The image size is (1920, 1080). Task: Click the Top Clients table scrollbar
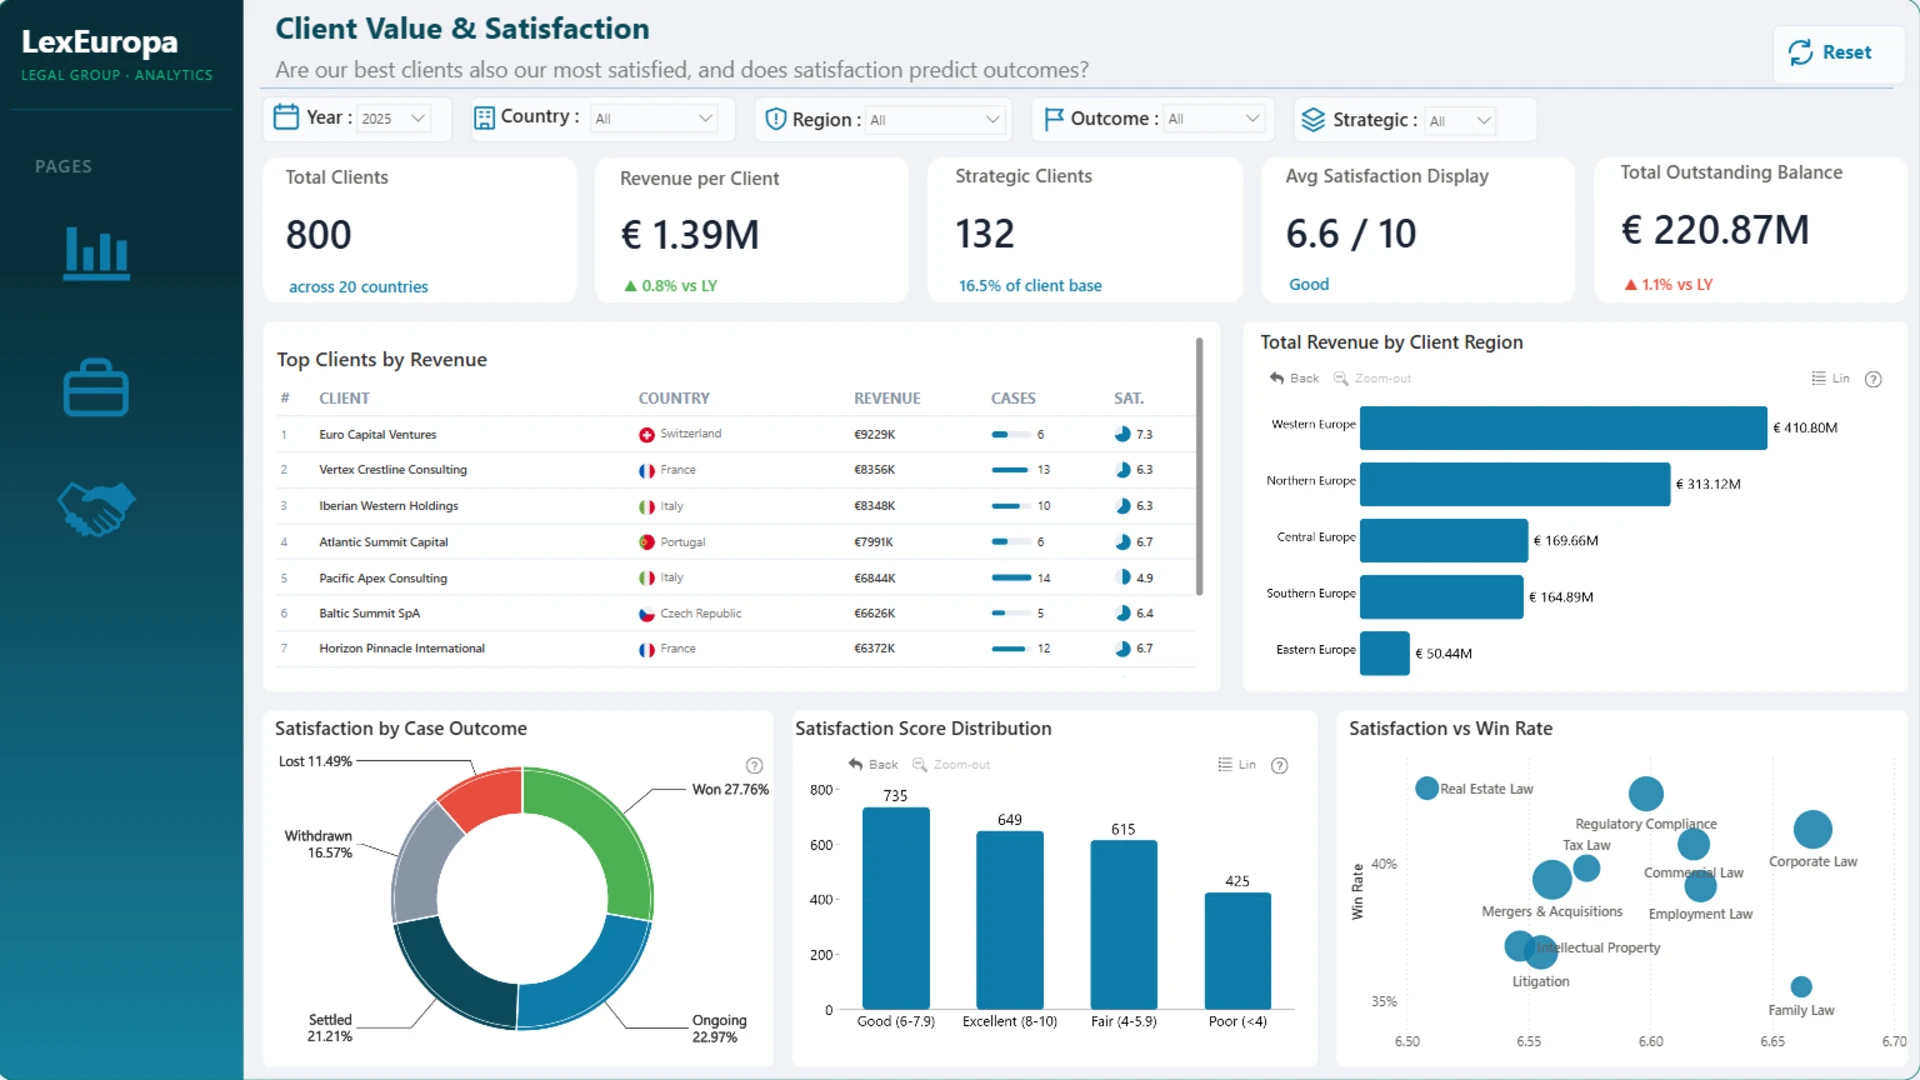pos(1199,466)
